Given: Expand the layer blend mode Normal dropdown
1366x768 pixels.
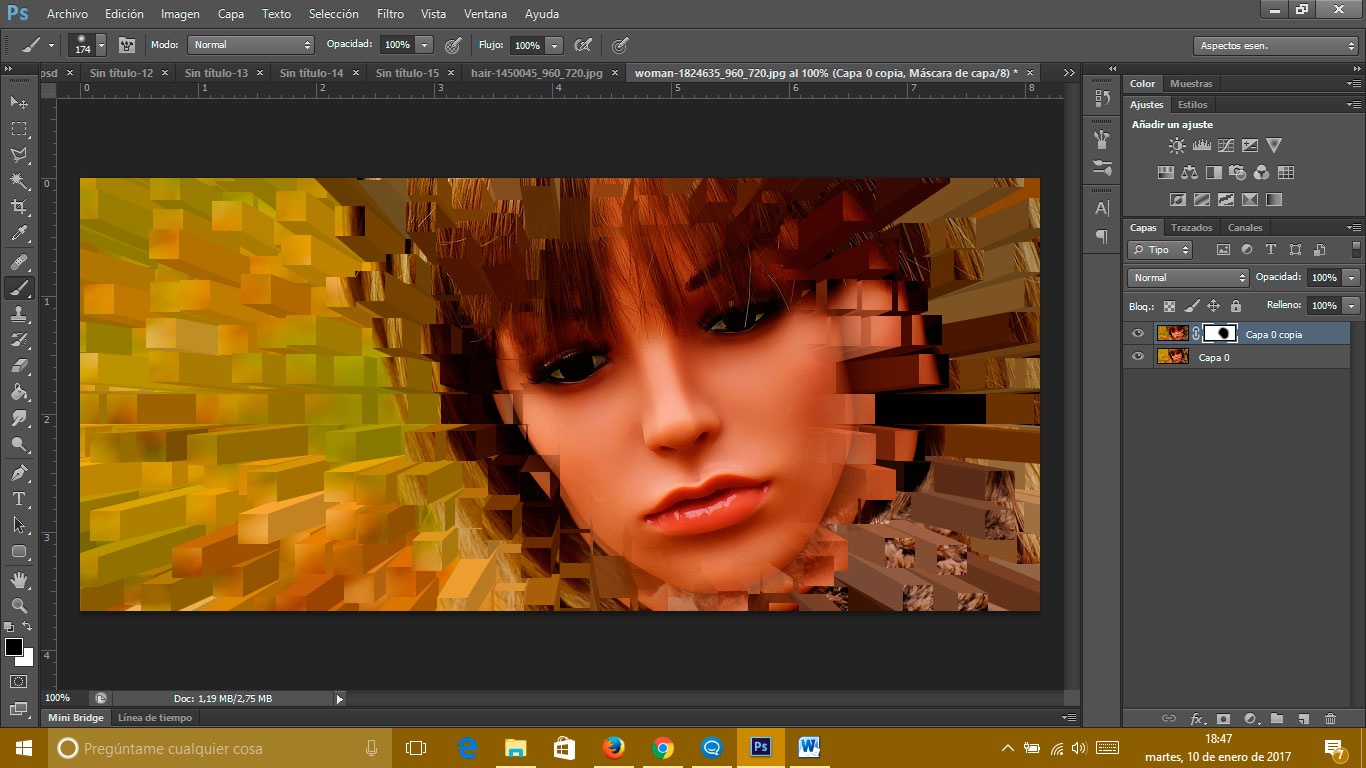Looking at the screenshot, I should pos(1188,278).
